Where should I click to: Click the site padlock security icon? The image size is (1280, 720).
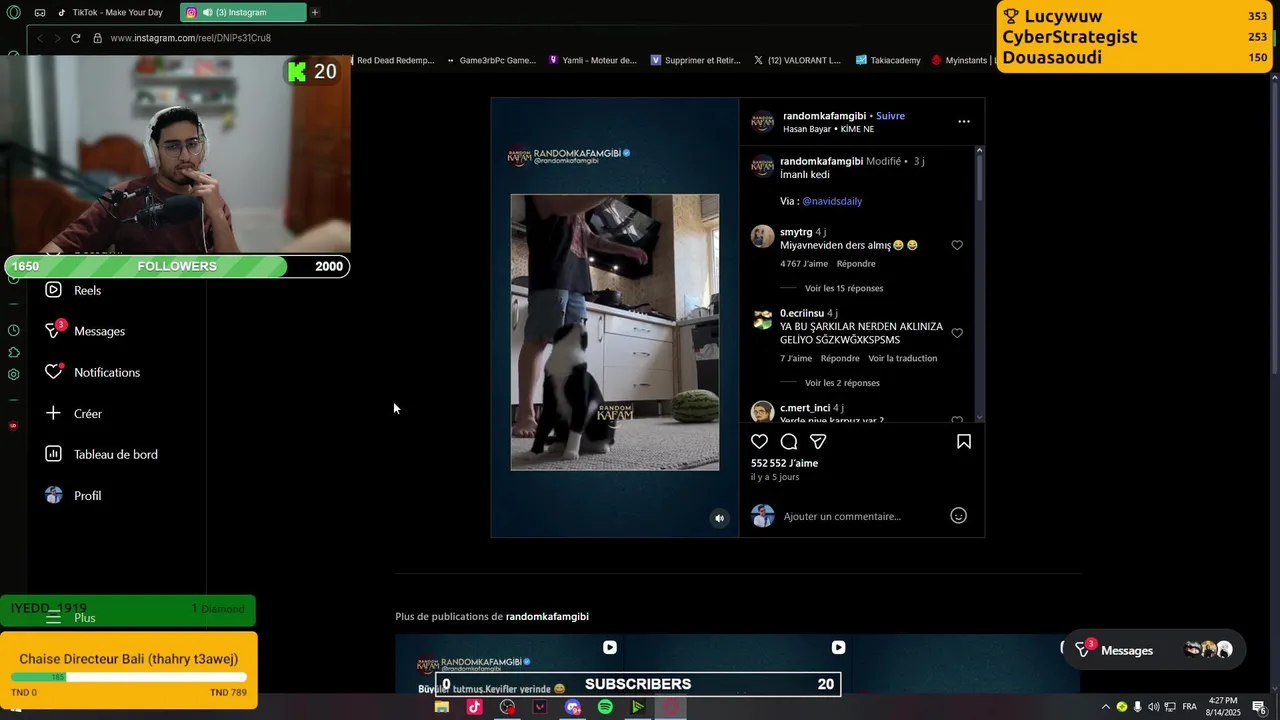(x=97, y=38)
